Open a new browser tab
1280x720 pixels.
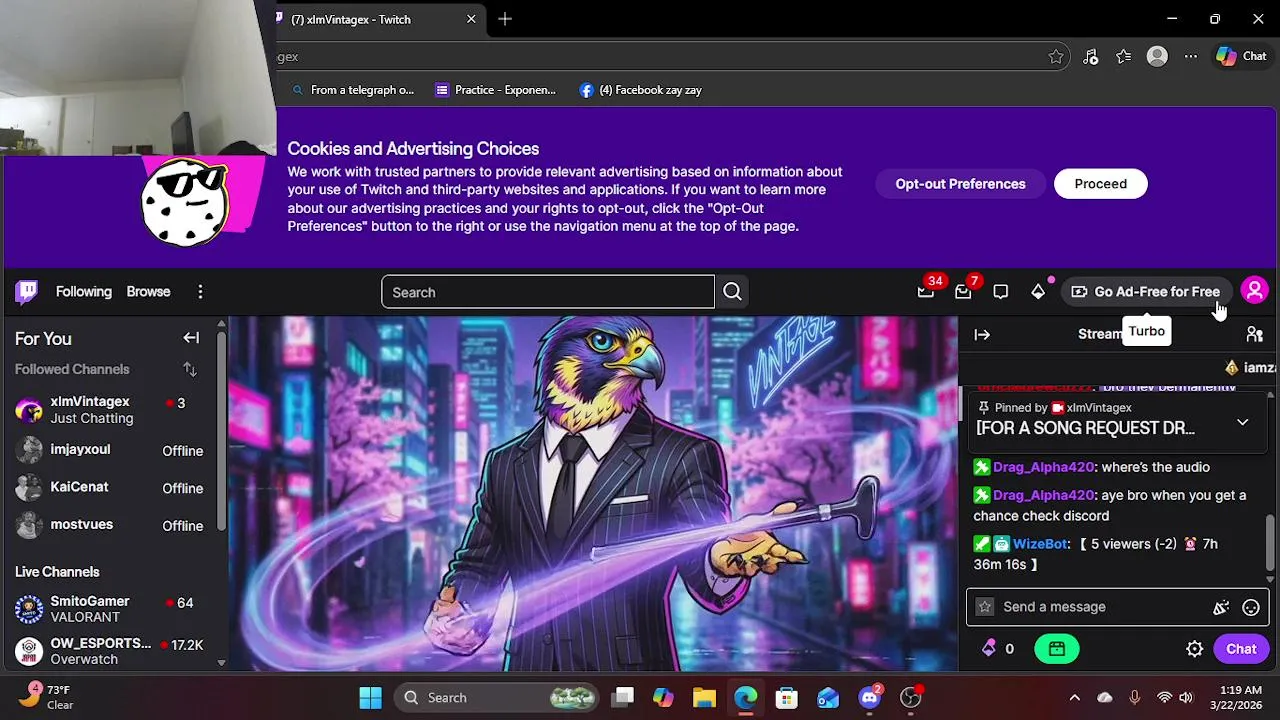[505, 19]
